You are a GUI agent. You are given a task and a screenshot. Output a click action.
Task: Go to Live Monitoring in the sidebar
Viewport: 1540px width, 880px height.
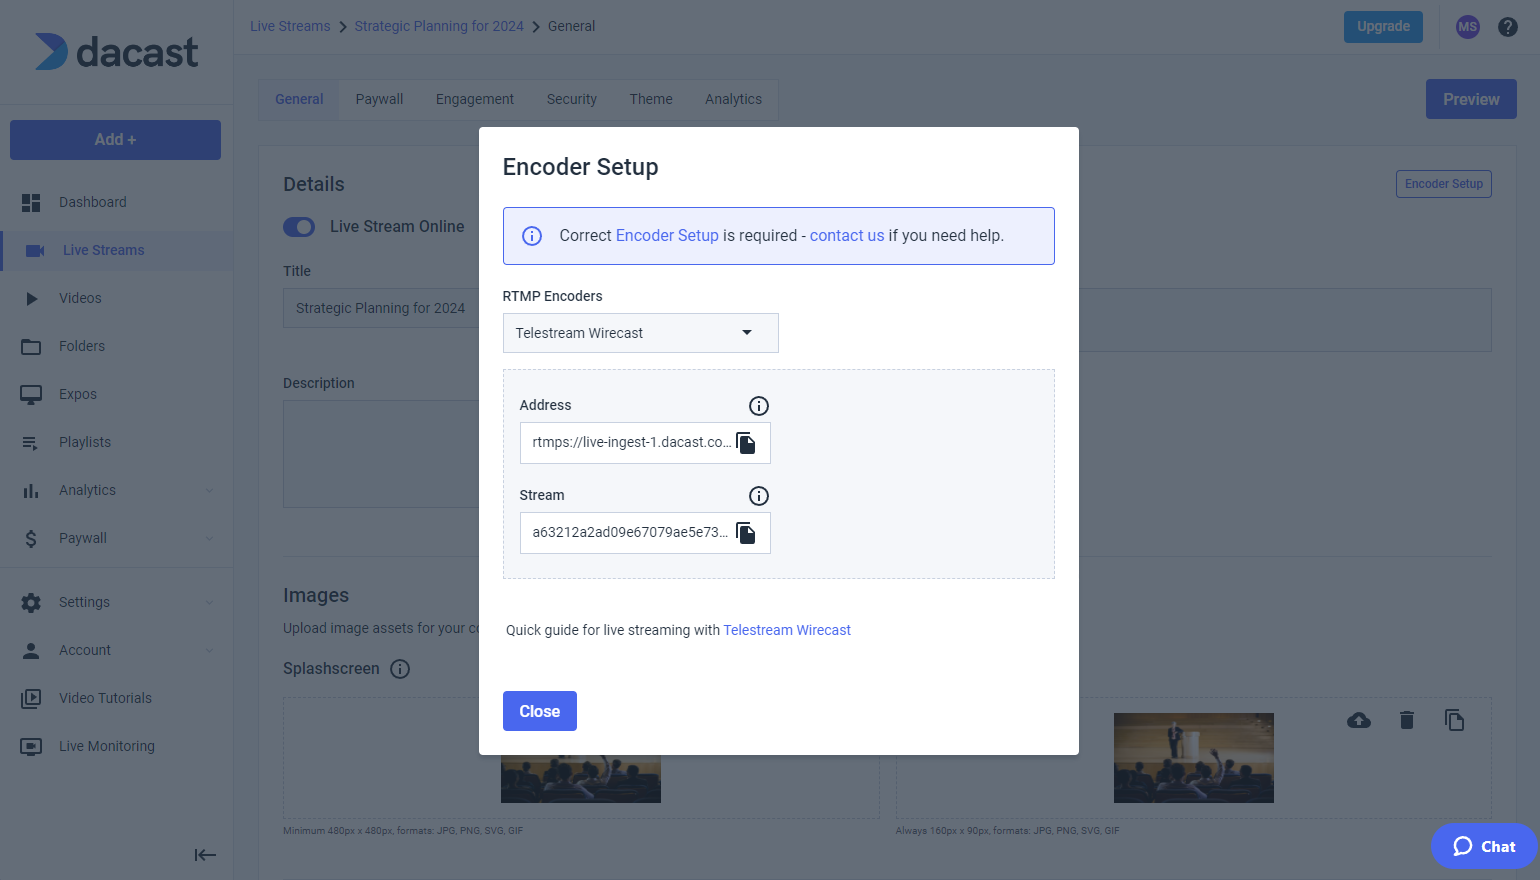tap(105, 746)
